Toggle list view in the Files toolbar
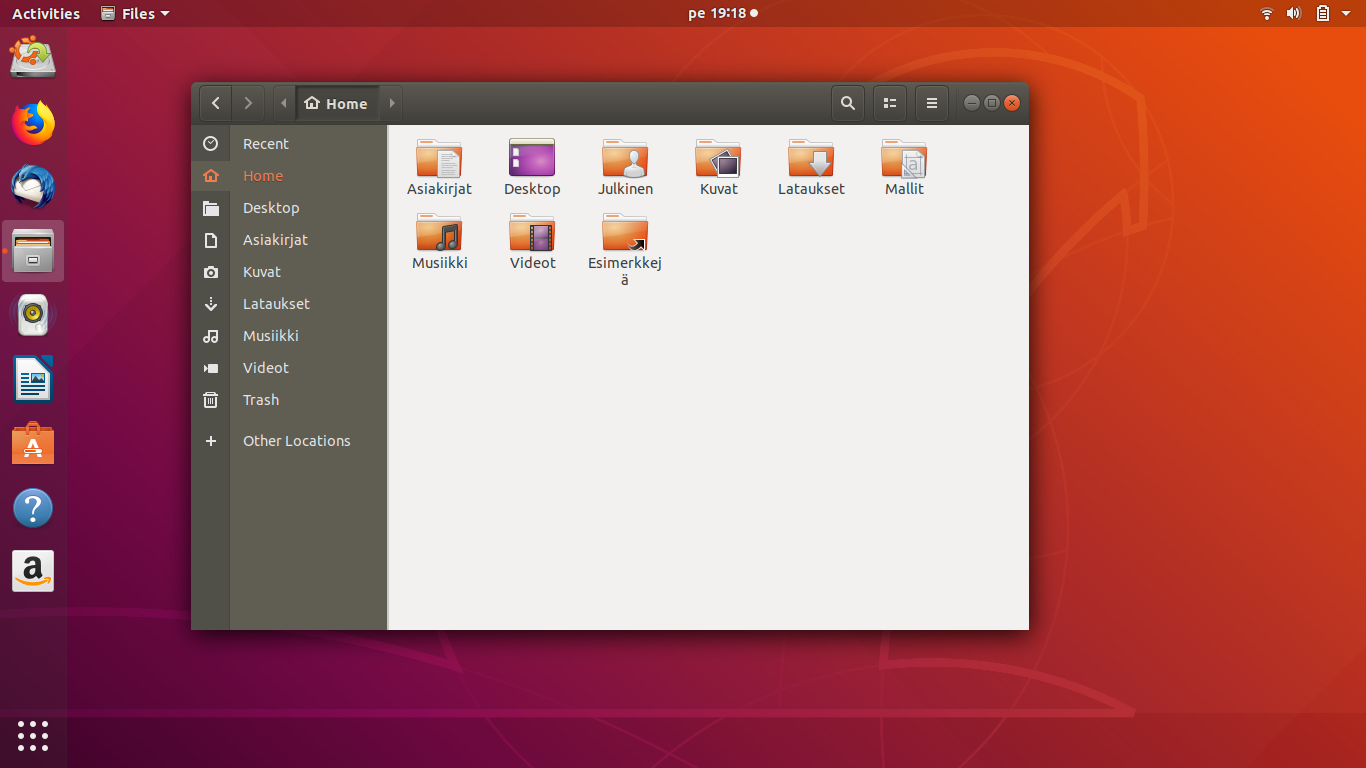1366x768 pixels. point(889,103)
